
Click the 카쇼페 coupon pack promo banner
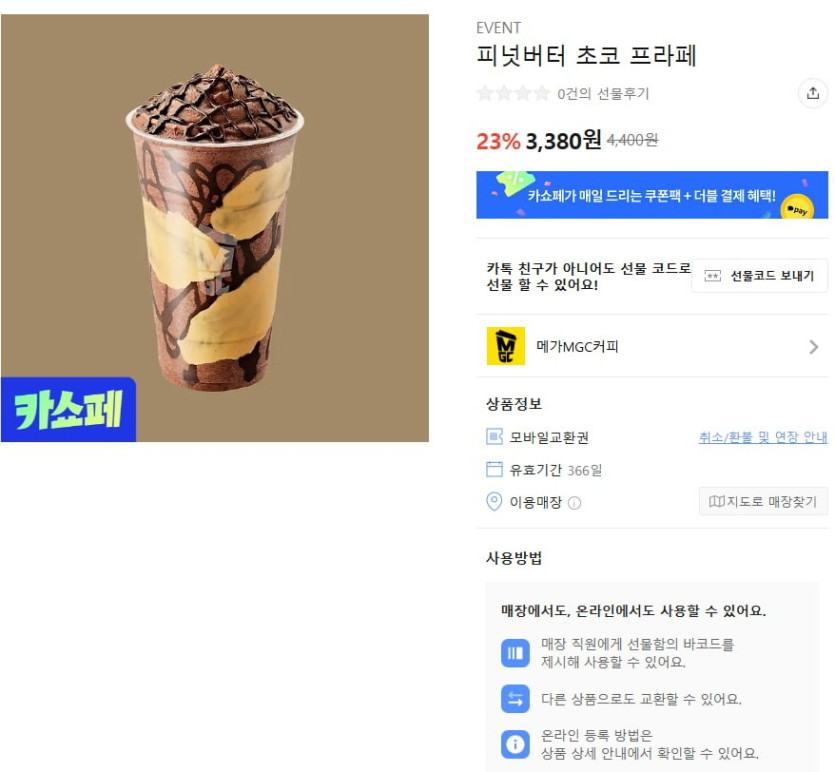click(x=652, y=195)
